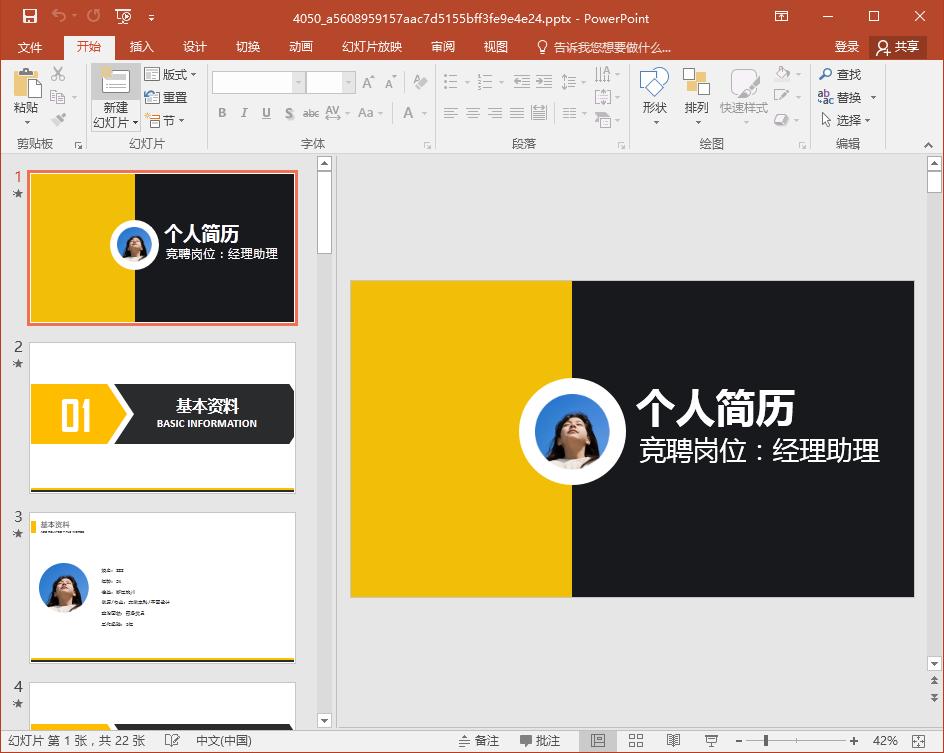
Task: Open the font size dropdown
Action: click(330, 80)
